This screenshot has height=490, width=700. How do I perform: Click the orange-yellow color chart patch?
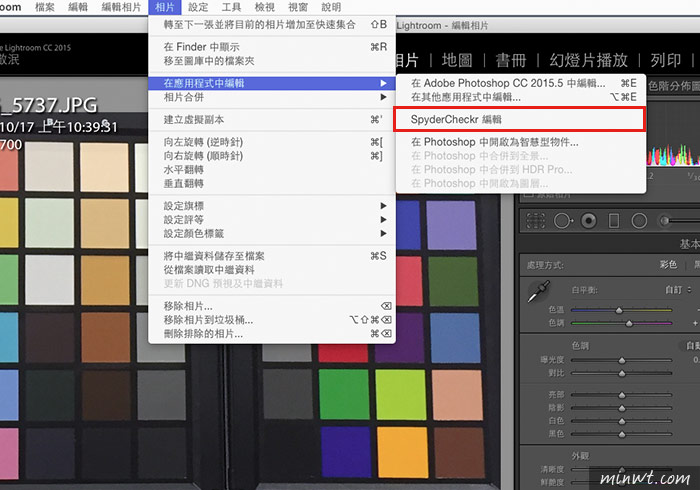pos(402,452)
